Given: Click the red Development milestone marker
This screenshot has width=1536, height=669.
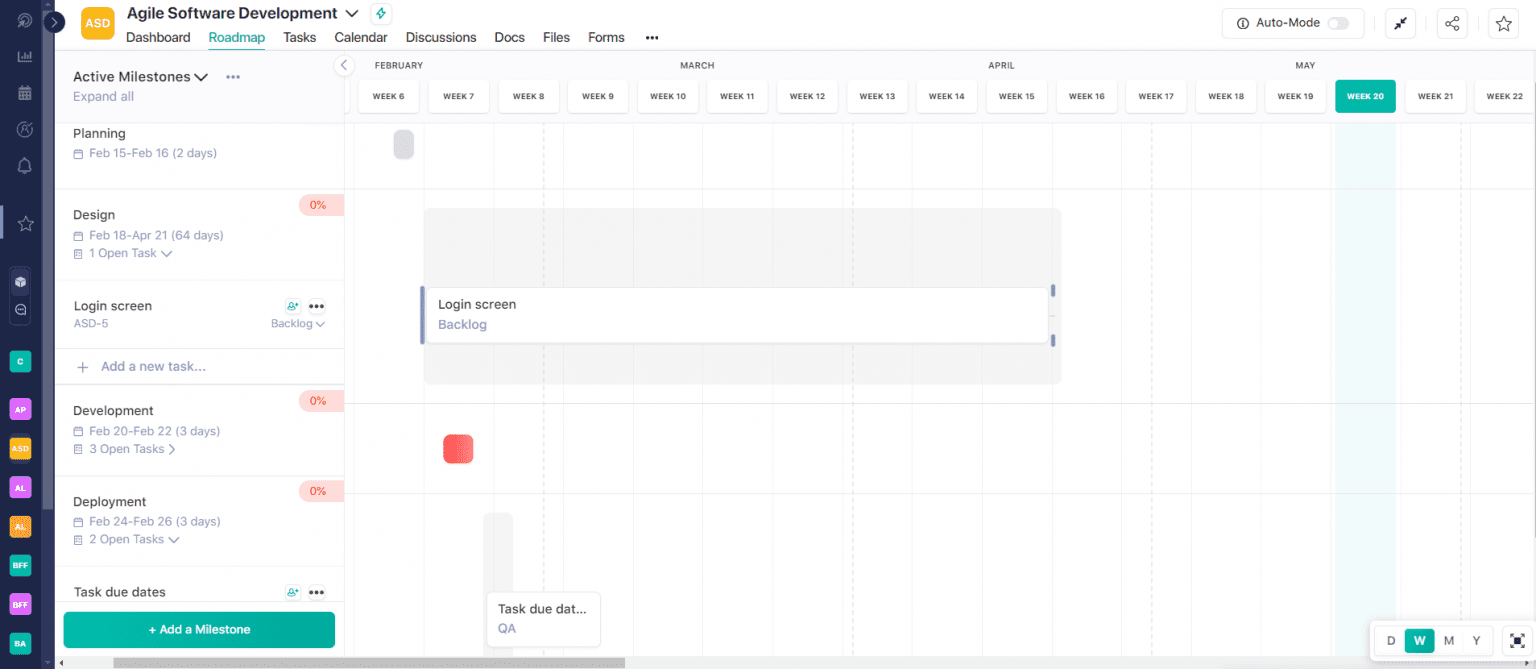Looking at the screenshot, I should (458, 449).
